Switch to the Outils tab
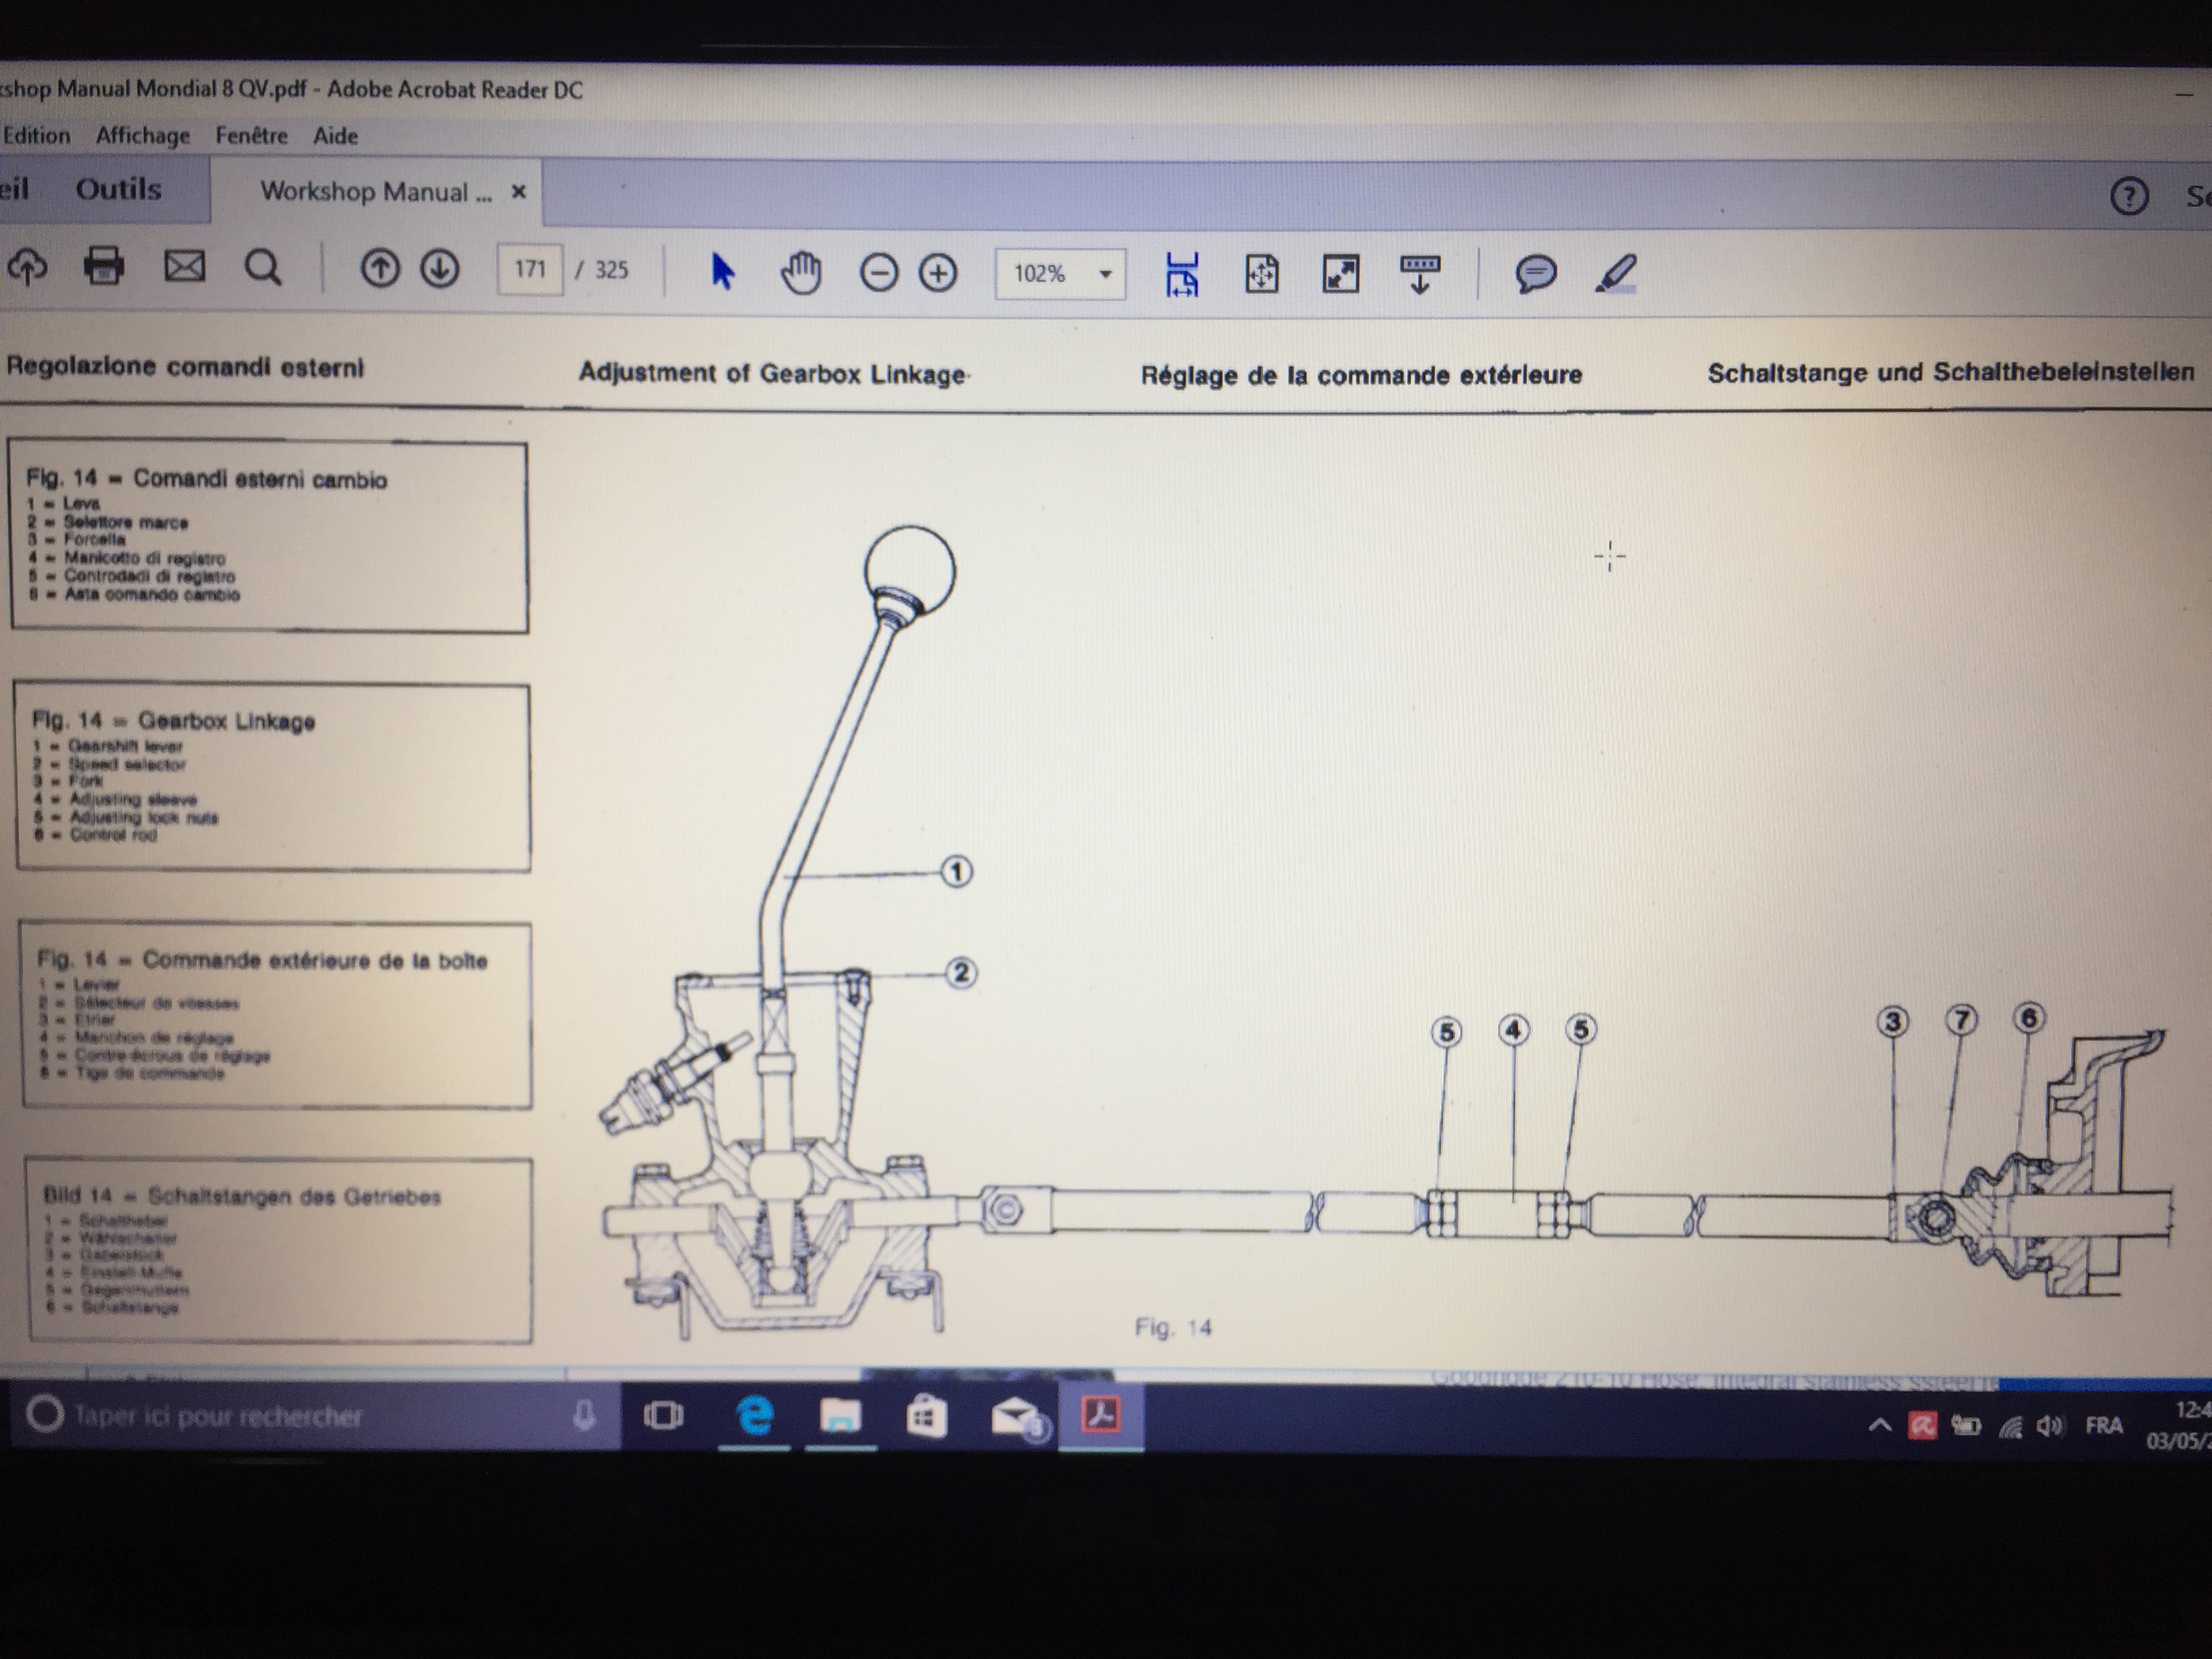The height and width of the screenshot is (1659, 2212). click(x=119, y=189)
